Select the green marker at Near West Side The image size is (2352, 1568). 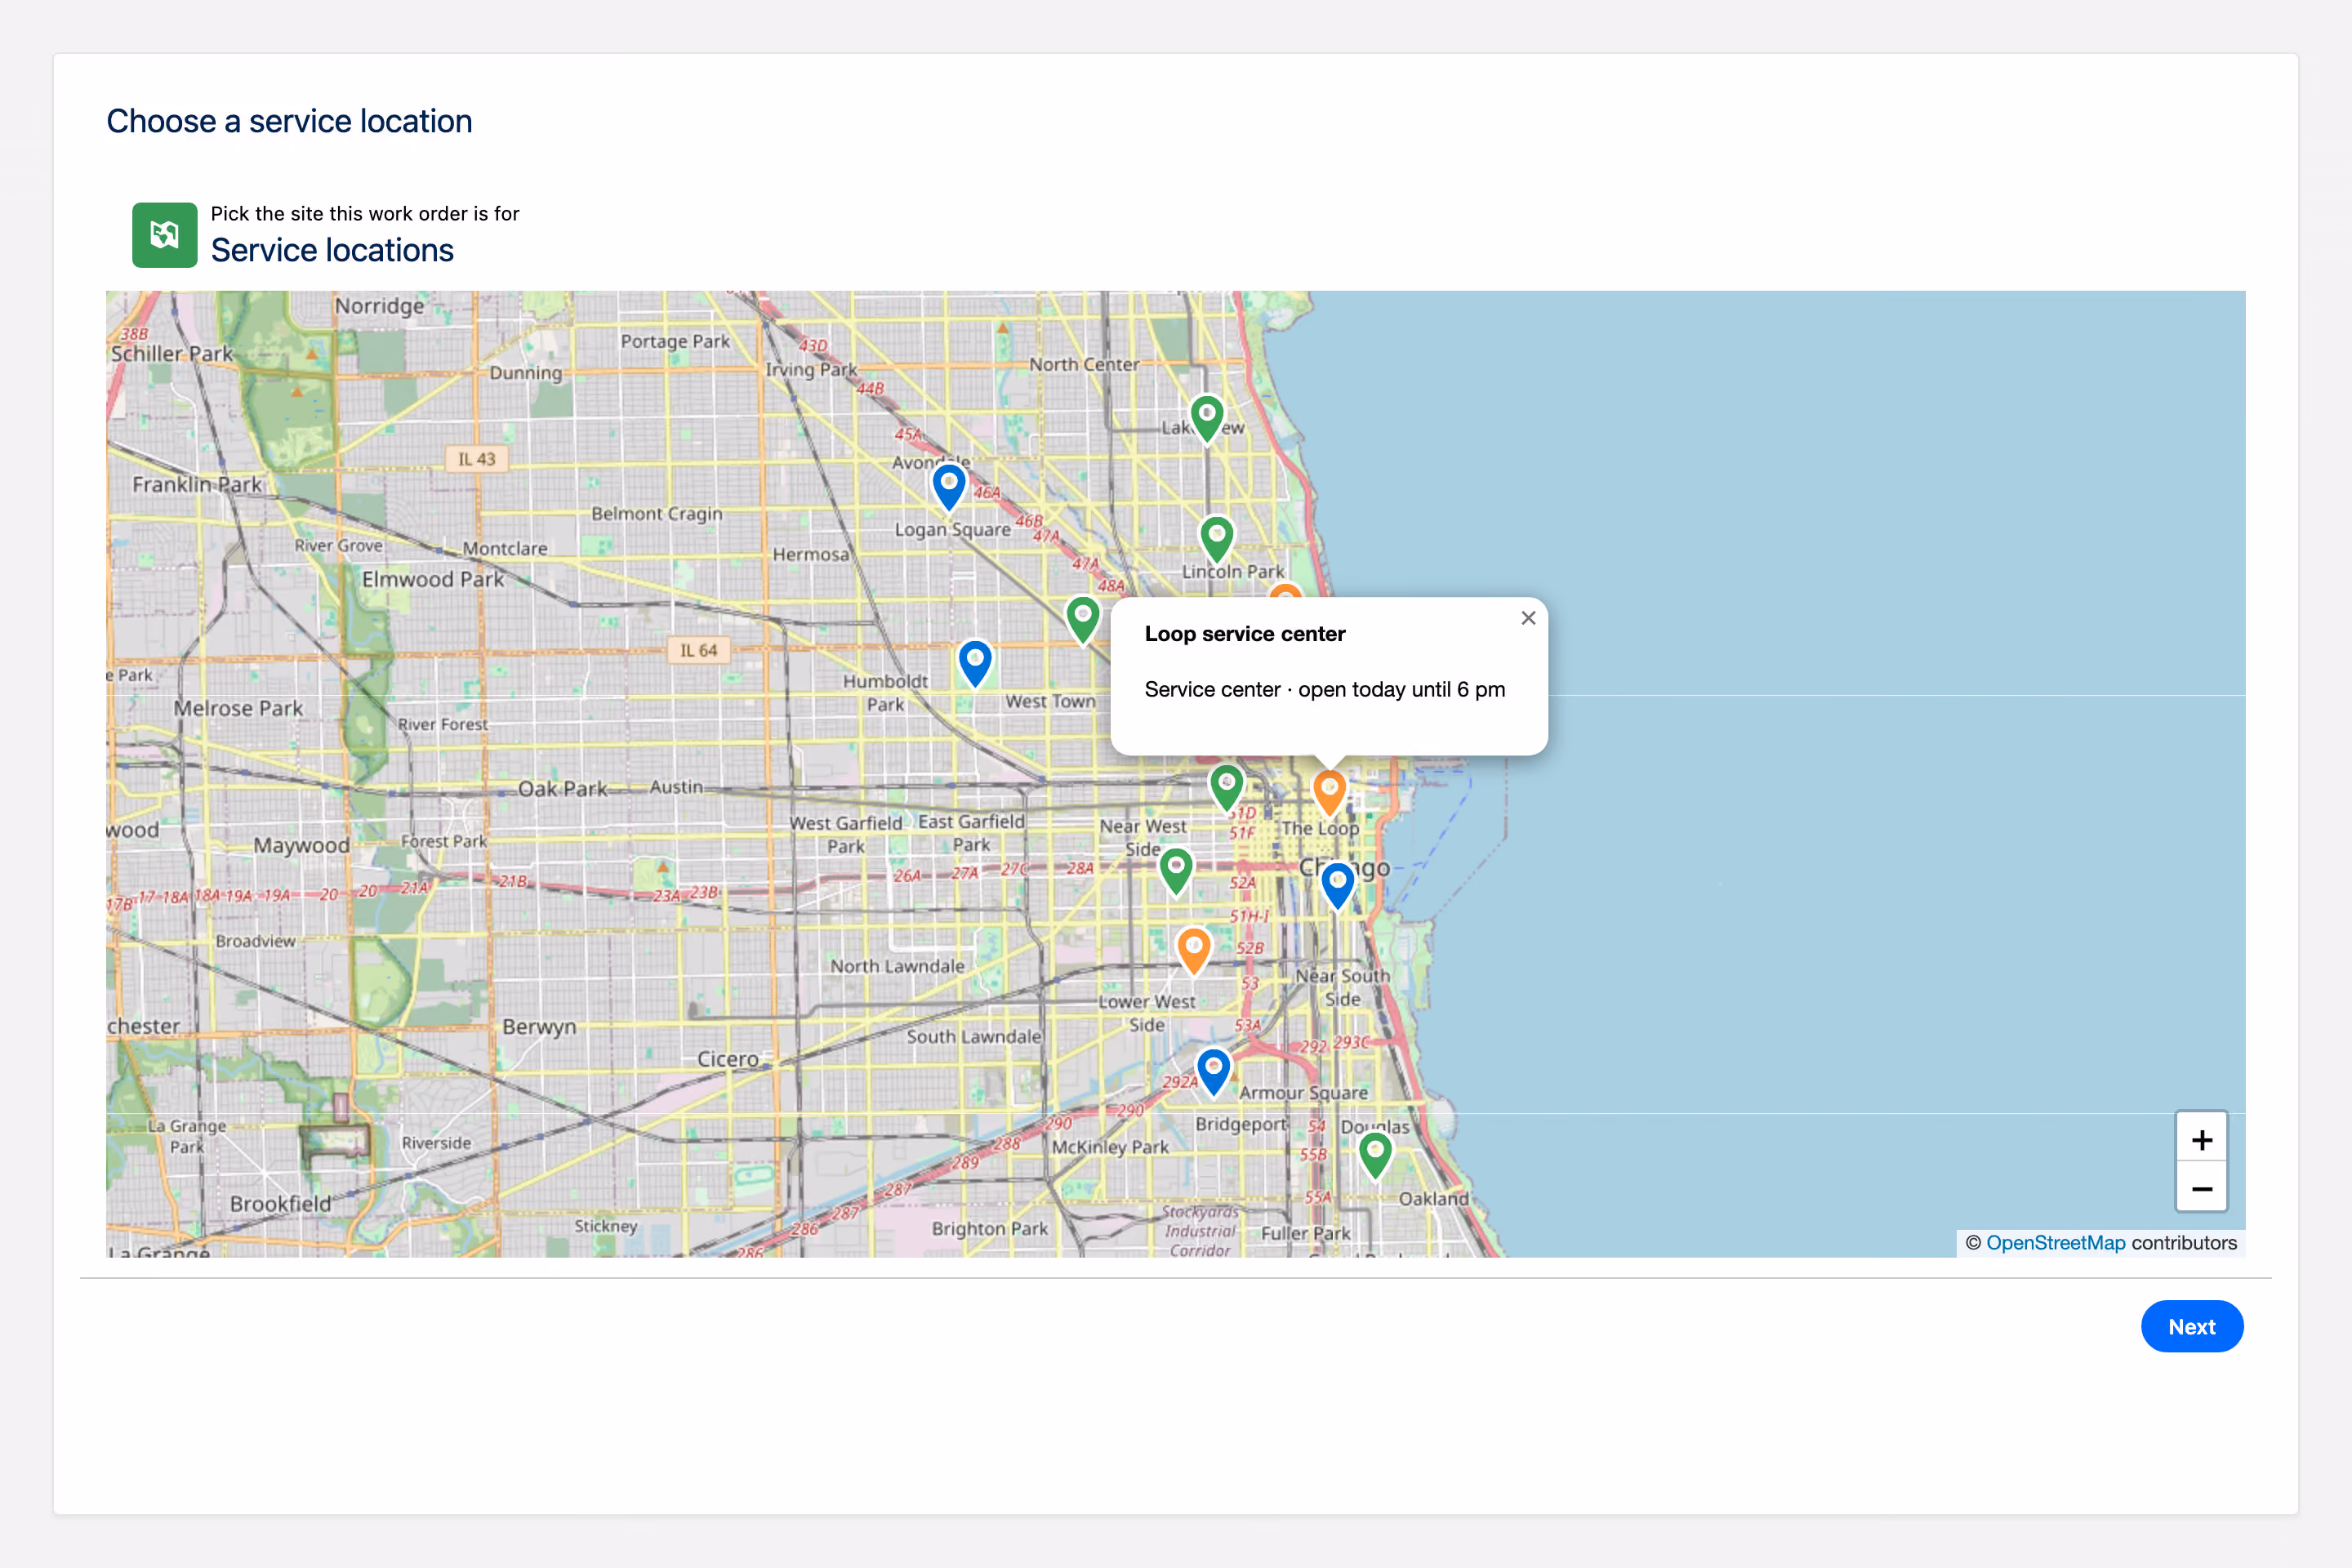coord(1176,871)
